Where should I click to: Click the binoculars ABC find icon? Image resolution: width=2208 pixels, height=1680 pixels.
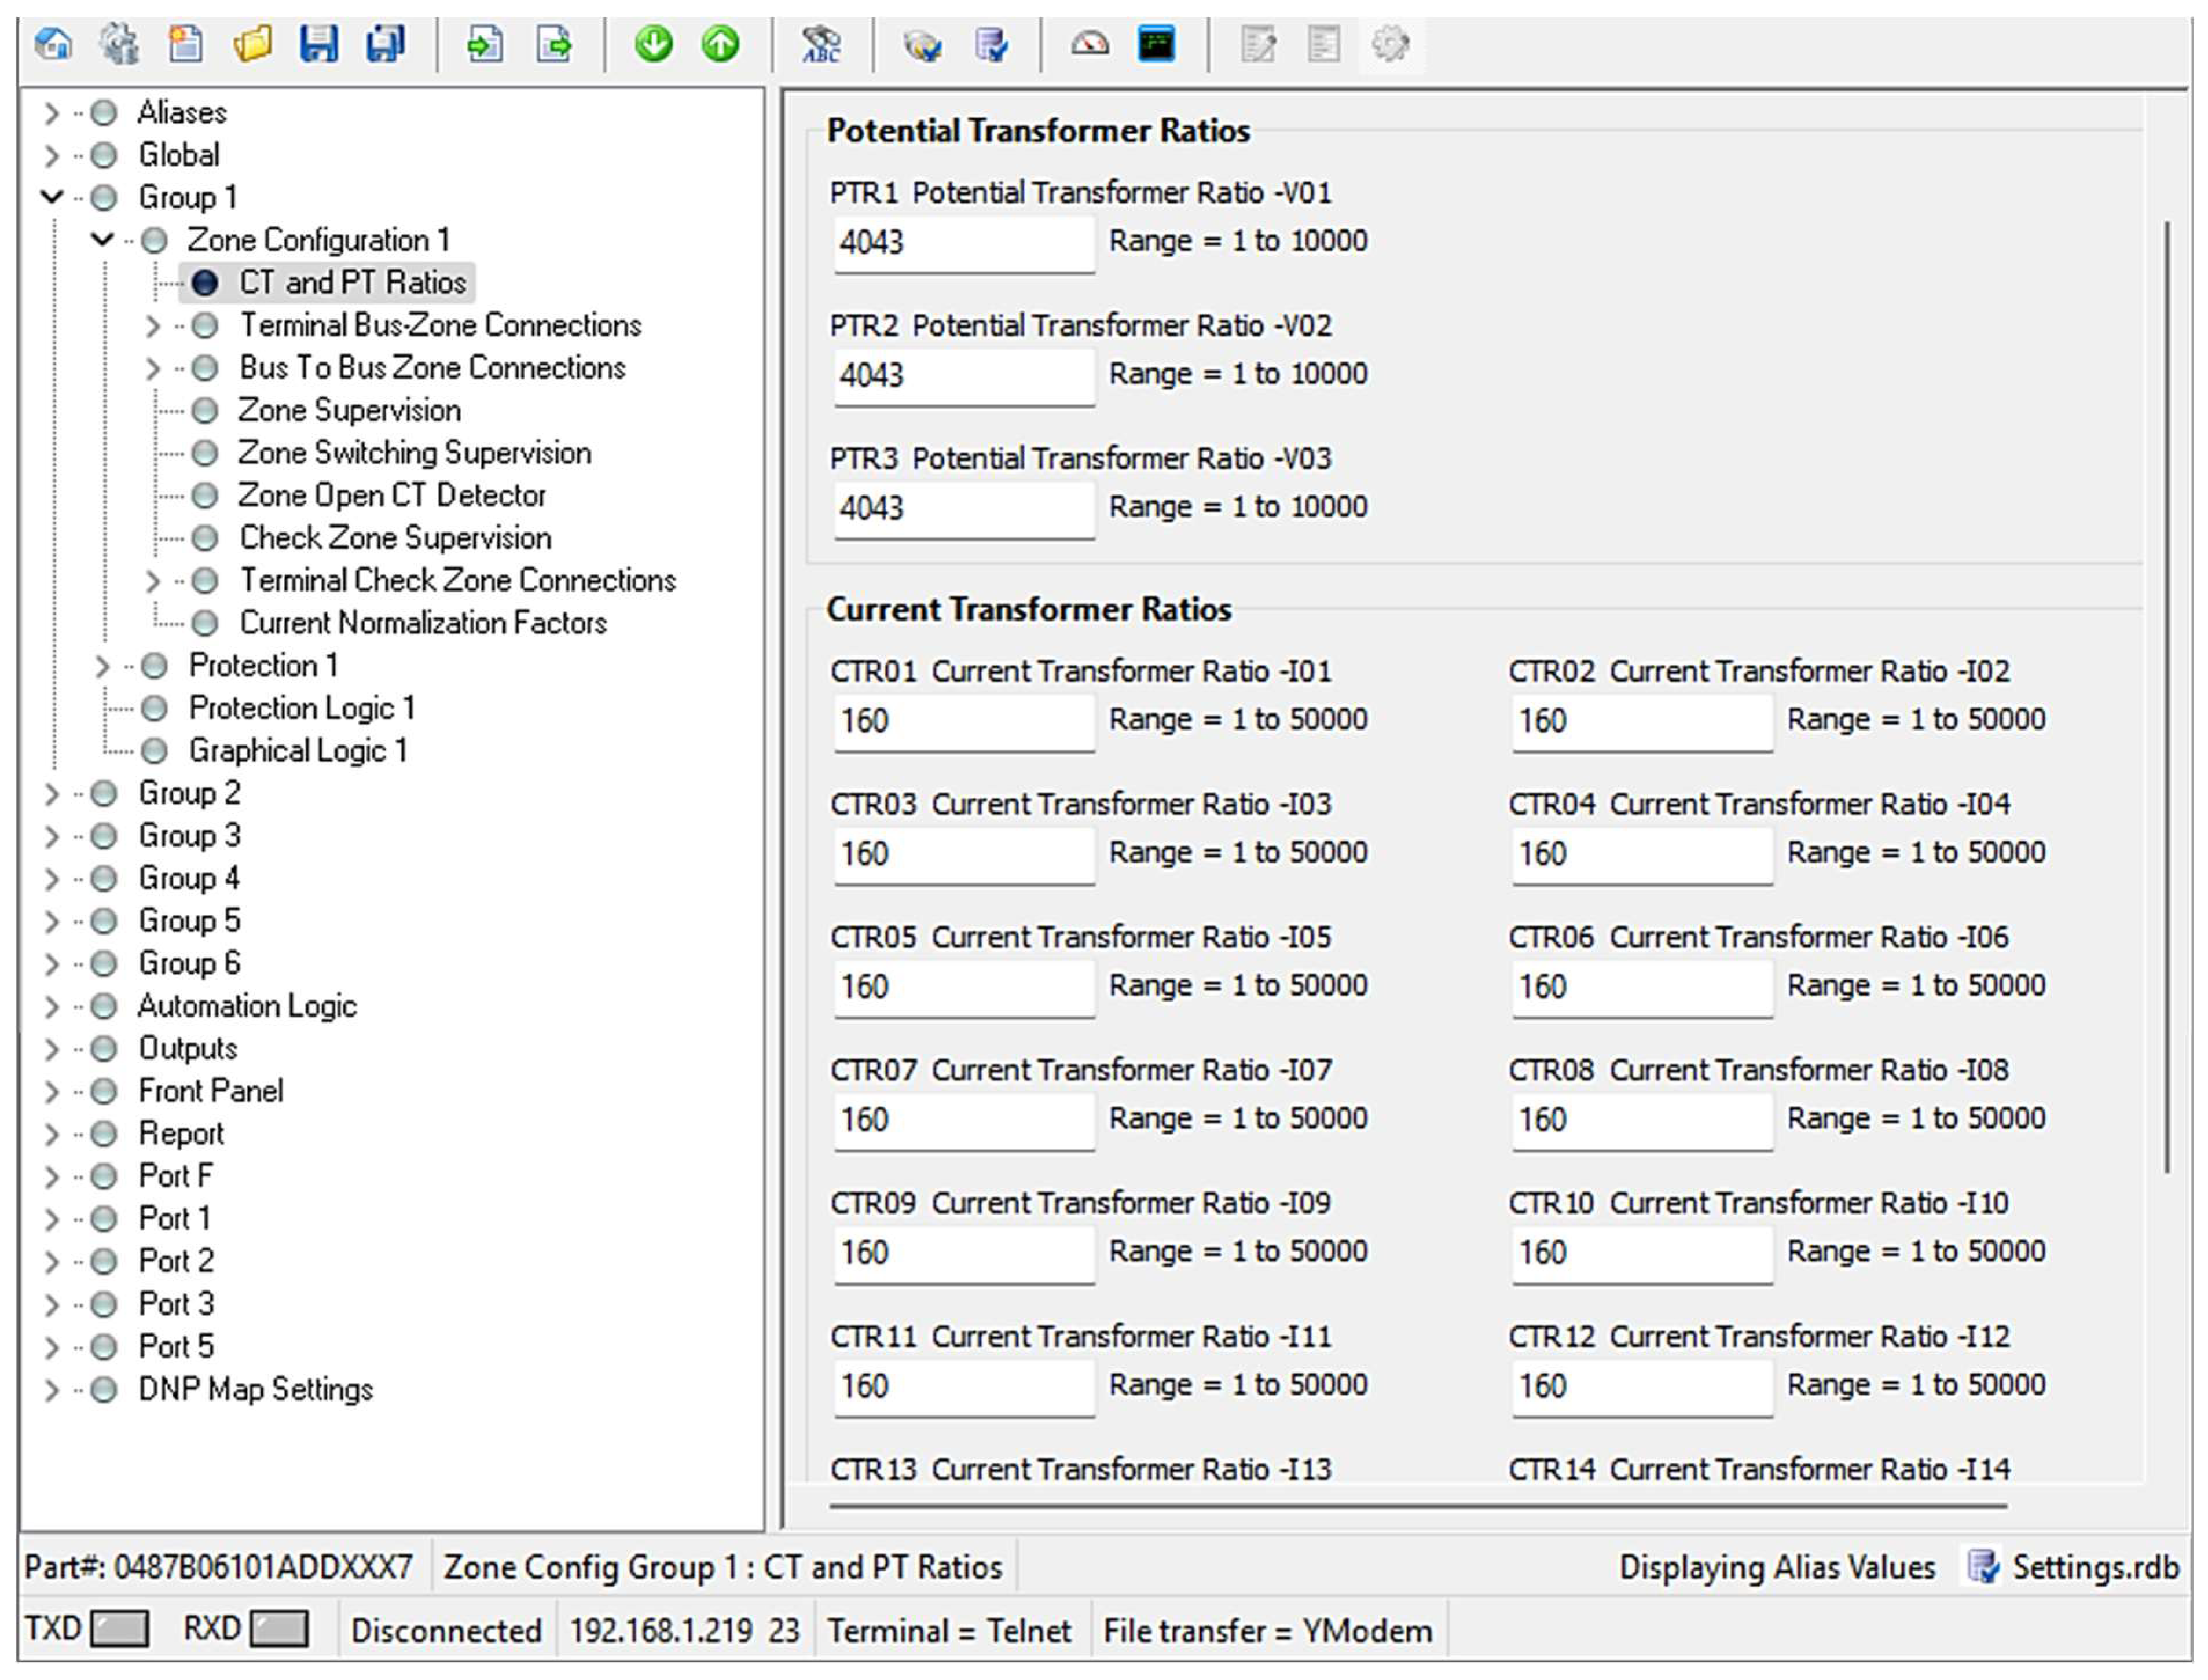(x=821, y=44)
